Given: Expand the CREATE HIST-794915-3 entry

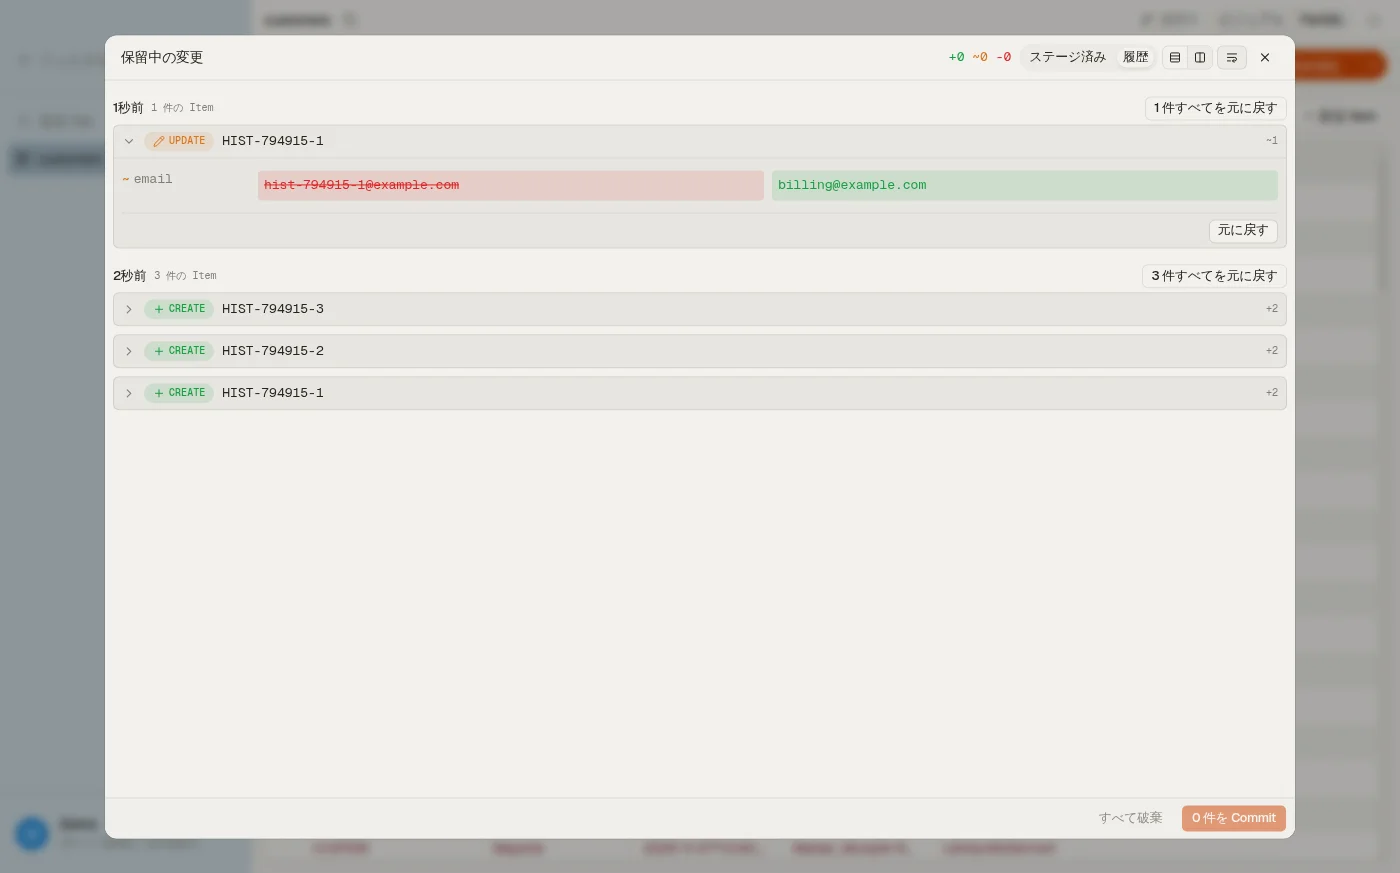Looking at the screenshot, I should (x=129, y=309).
